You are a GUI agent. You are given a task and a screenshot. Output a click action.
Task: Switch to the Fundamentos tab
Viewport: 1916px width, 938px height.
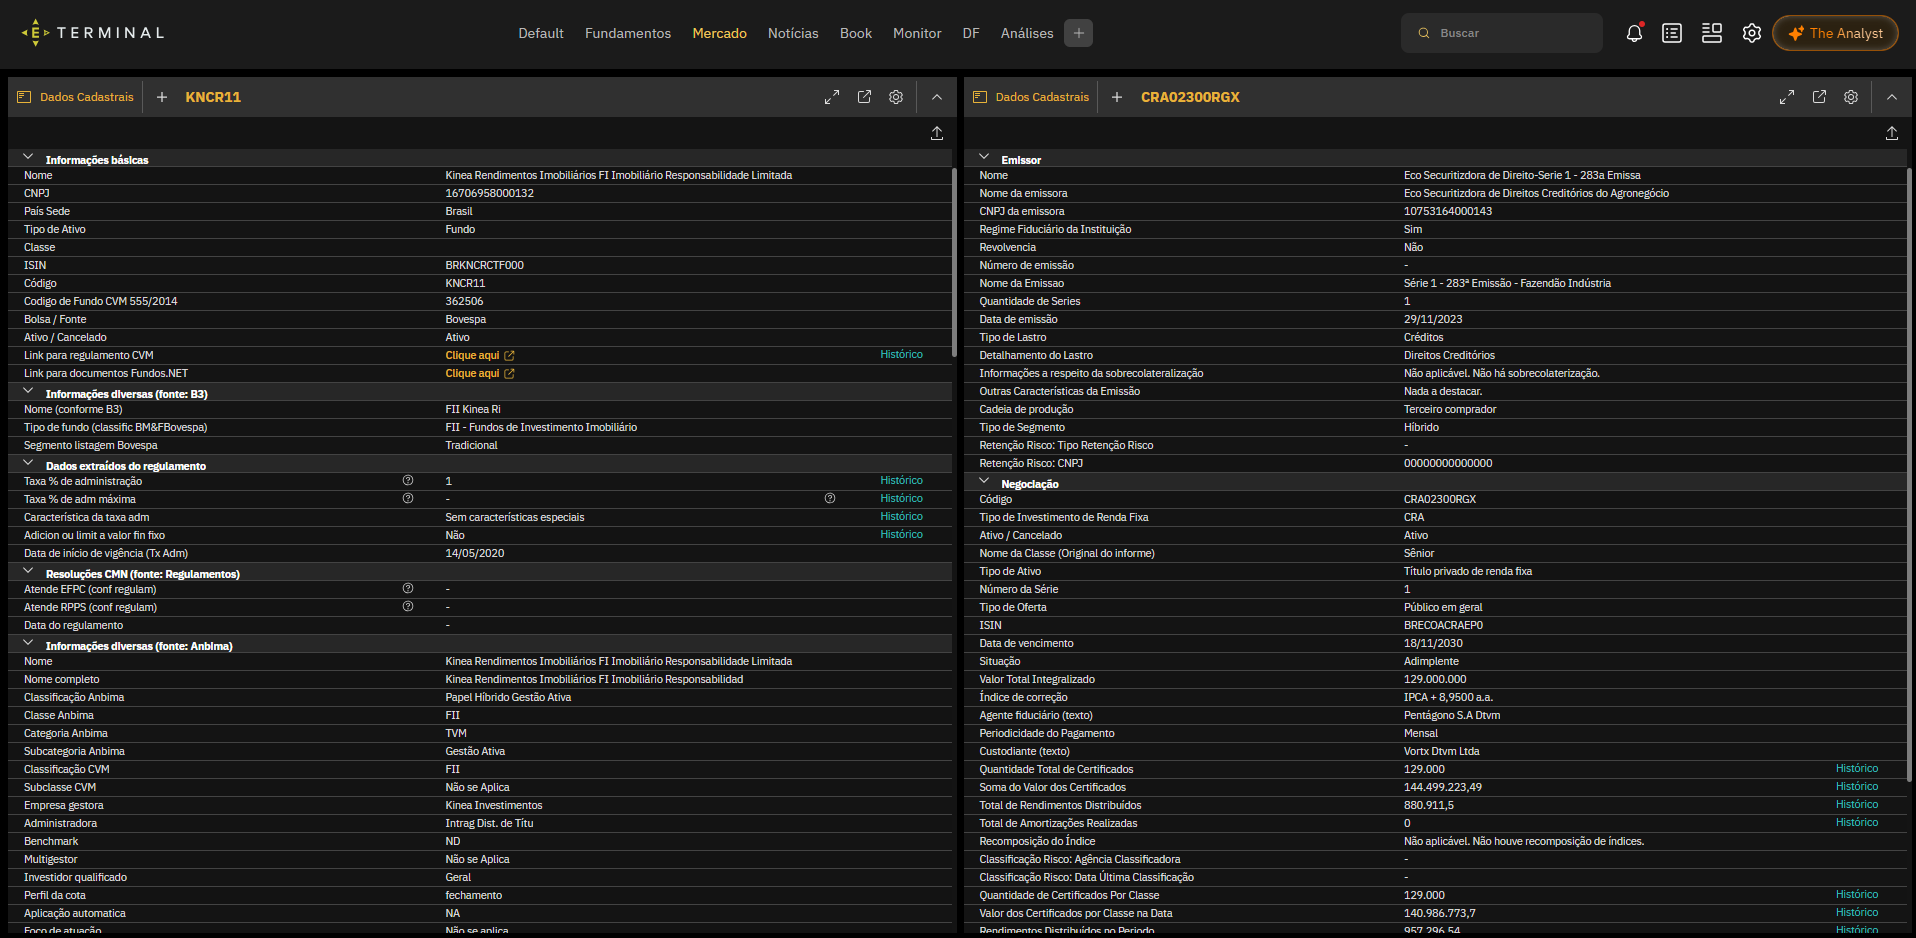point(628,33)
